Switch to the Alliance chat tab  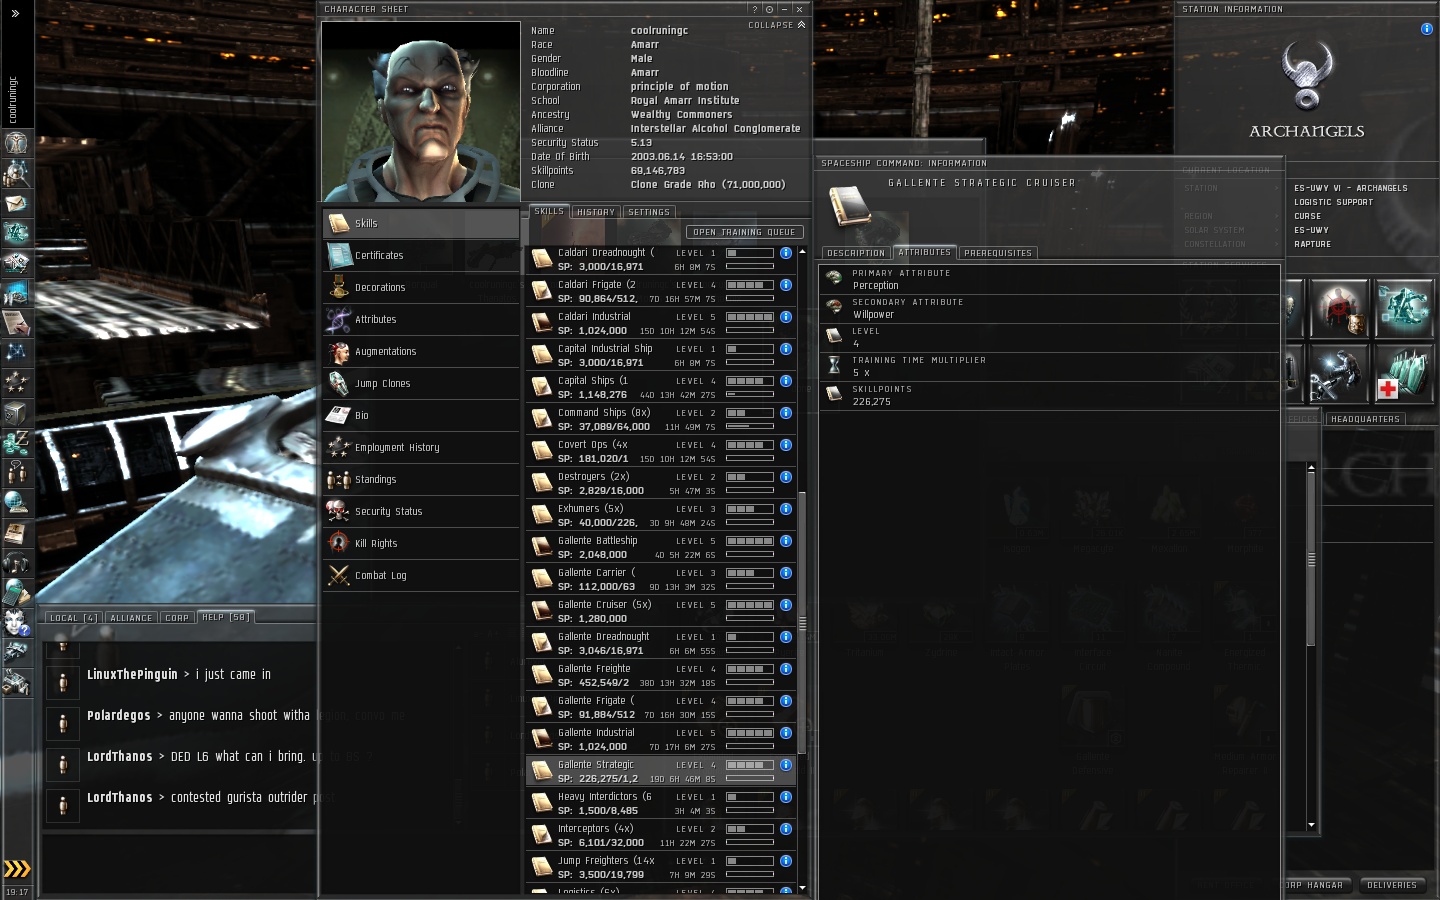(x=131, y=618)
